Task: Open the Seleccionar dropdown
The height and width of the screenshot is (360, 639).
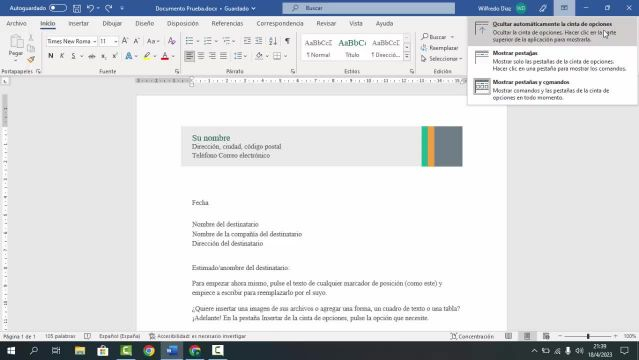Action: (442, 59)
